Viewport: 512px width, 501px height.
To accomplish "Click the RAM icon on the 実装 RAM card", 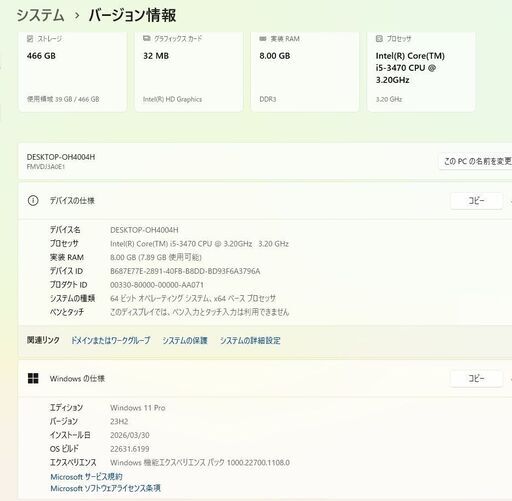I will point(263,39).
